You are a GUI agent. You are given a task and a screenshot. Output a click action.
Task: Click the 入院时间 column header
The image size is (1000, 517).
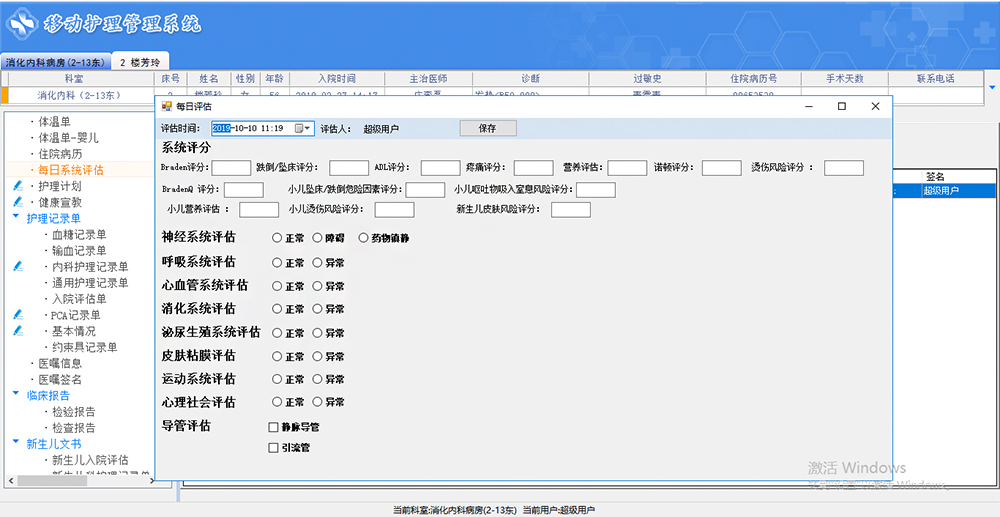tap(337, 78)
